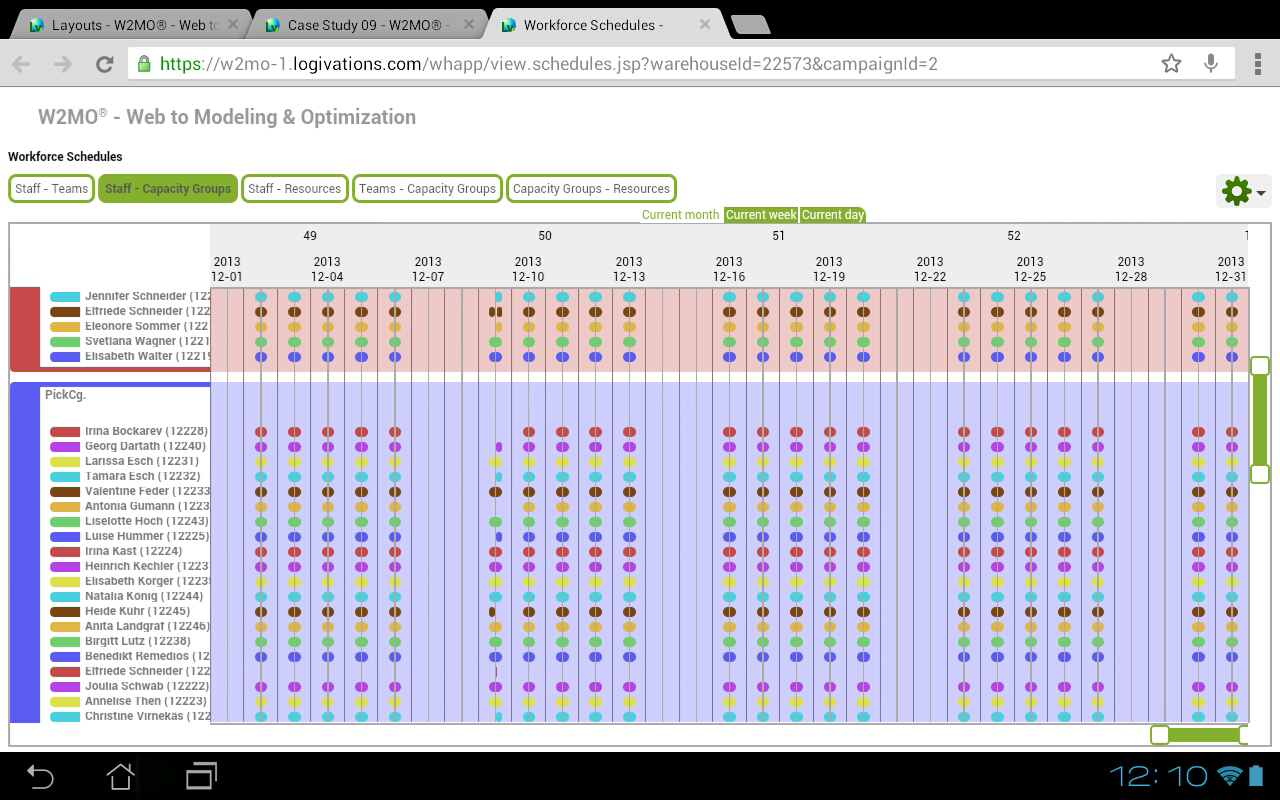1280x800 pixels.
Task: Tap the Android home icon
Action: coord(120,776)
